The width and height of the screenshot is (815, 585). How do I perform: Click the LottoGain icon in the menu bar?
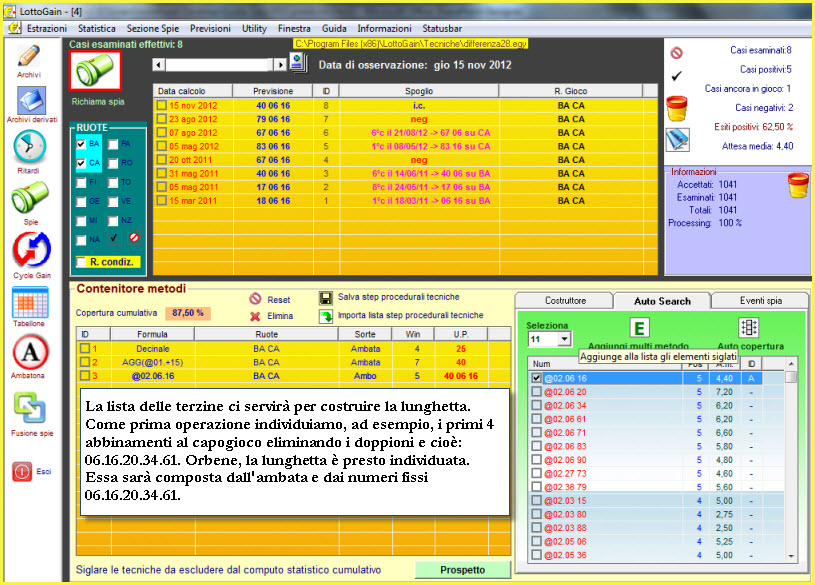[15, 28]
